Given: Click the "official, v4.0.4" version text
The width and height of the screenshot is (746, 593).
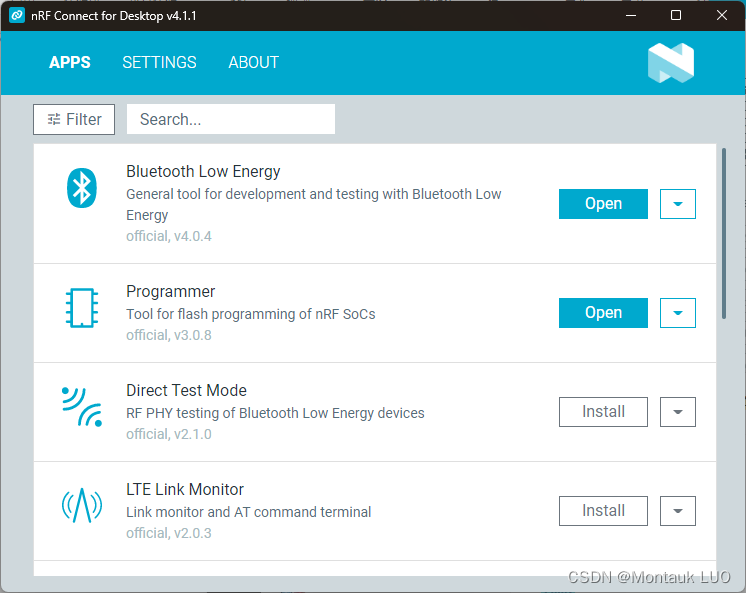Looking at the screenshot, I should click(169, 236).
